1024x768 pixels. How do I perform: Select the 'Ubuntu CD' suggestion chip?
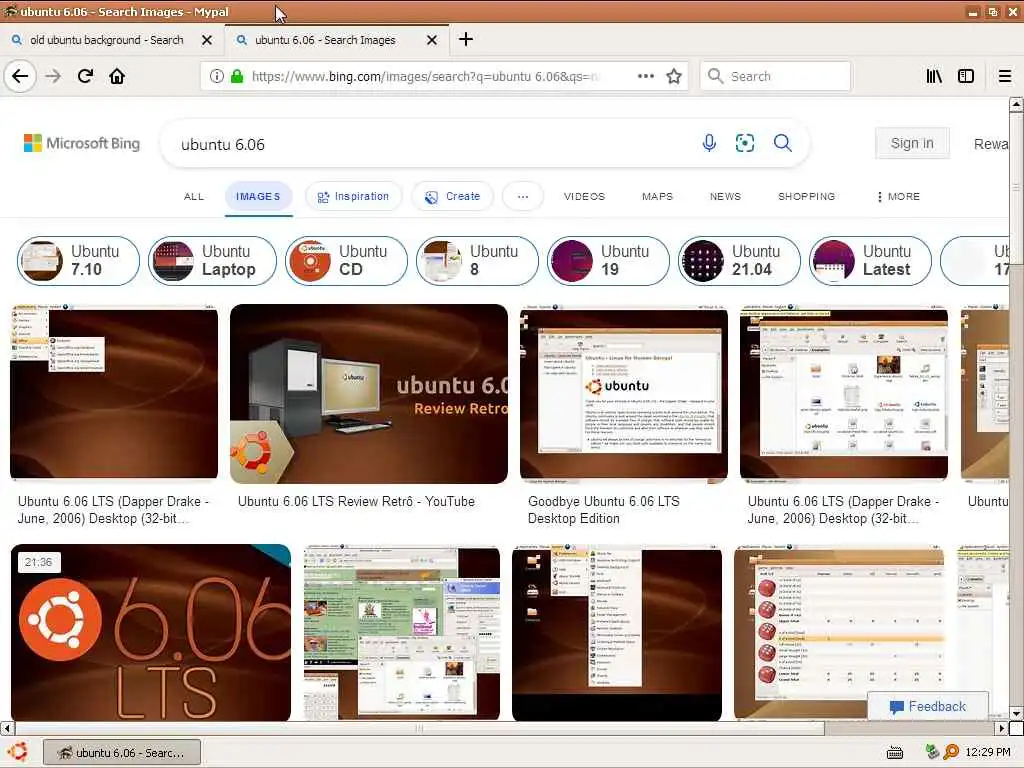tap(346, 261)
